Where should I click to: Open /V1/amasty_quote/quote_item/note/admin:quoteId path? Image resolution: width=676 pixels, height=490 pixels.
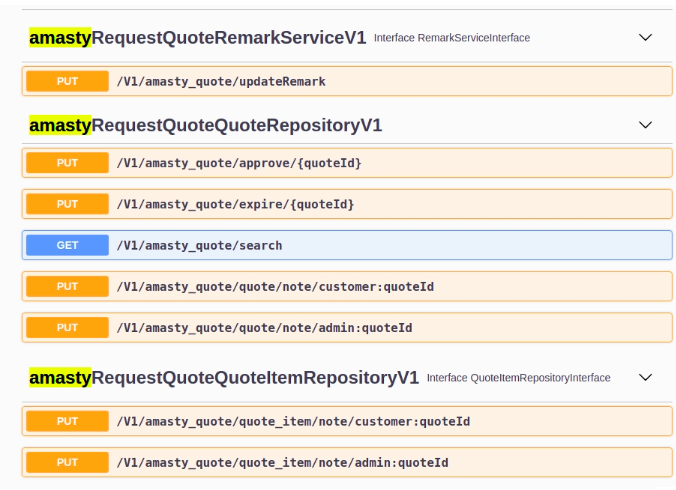click(282, 462)
